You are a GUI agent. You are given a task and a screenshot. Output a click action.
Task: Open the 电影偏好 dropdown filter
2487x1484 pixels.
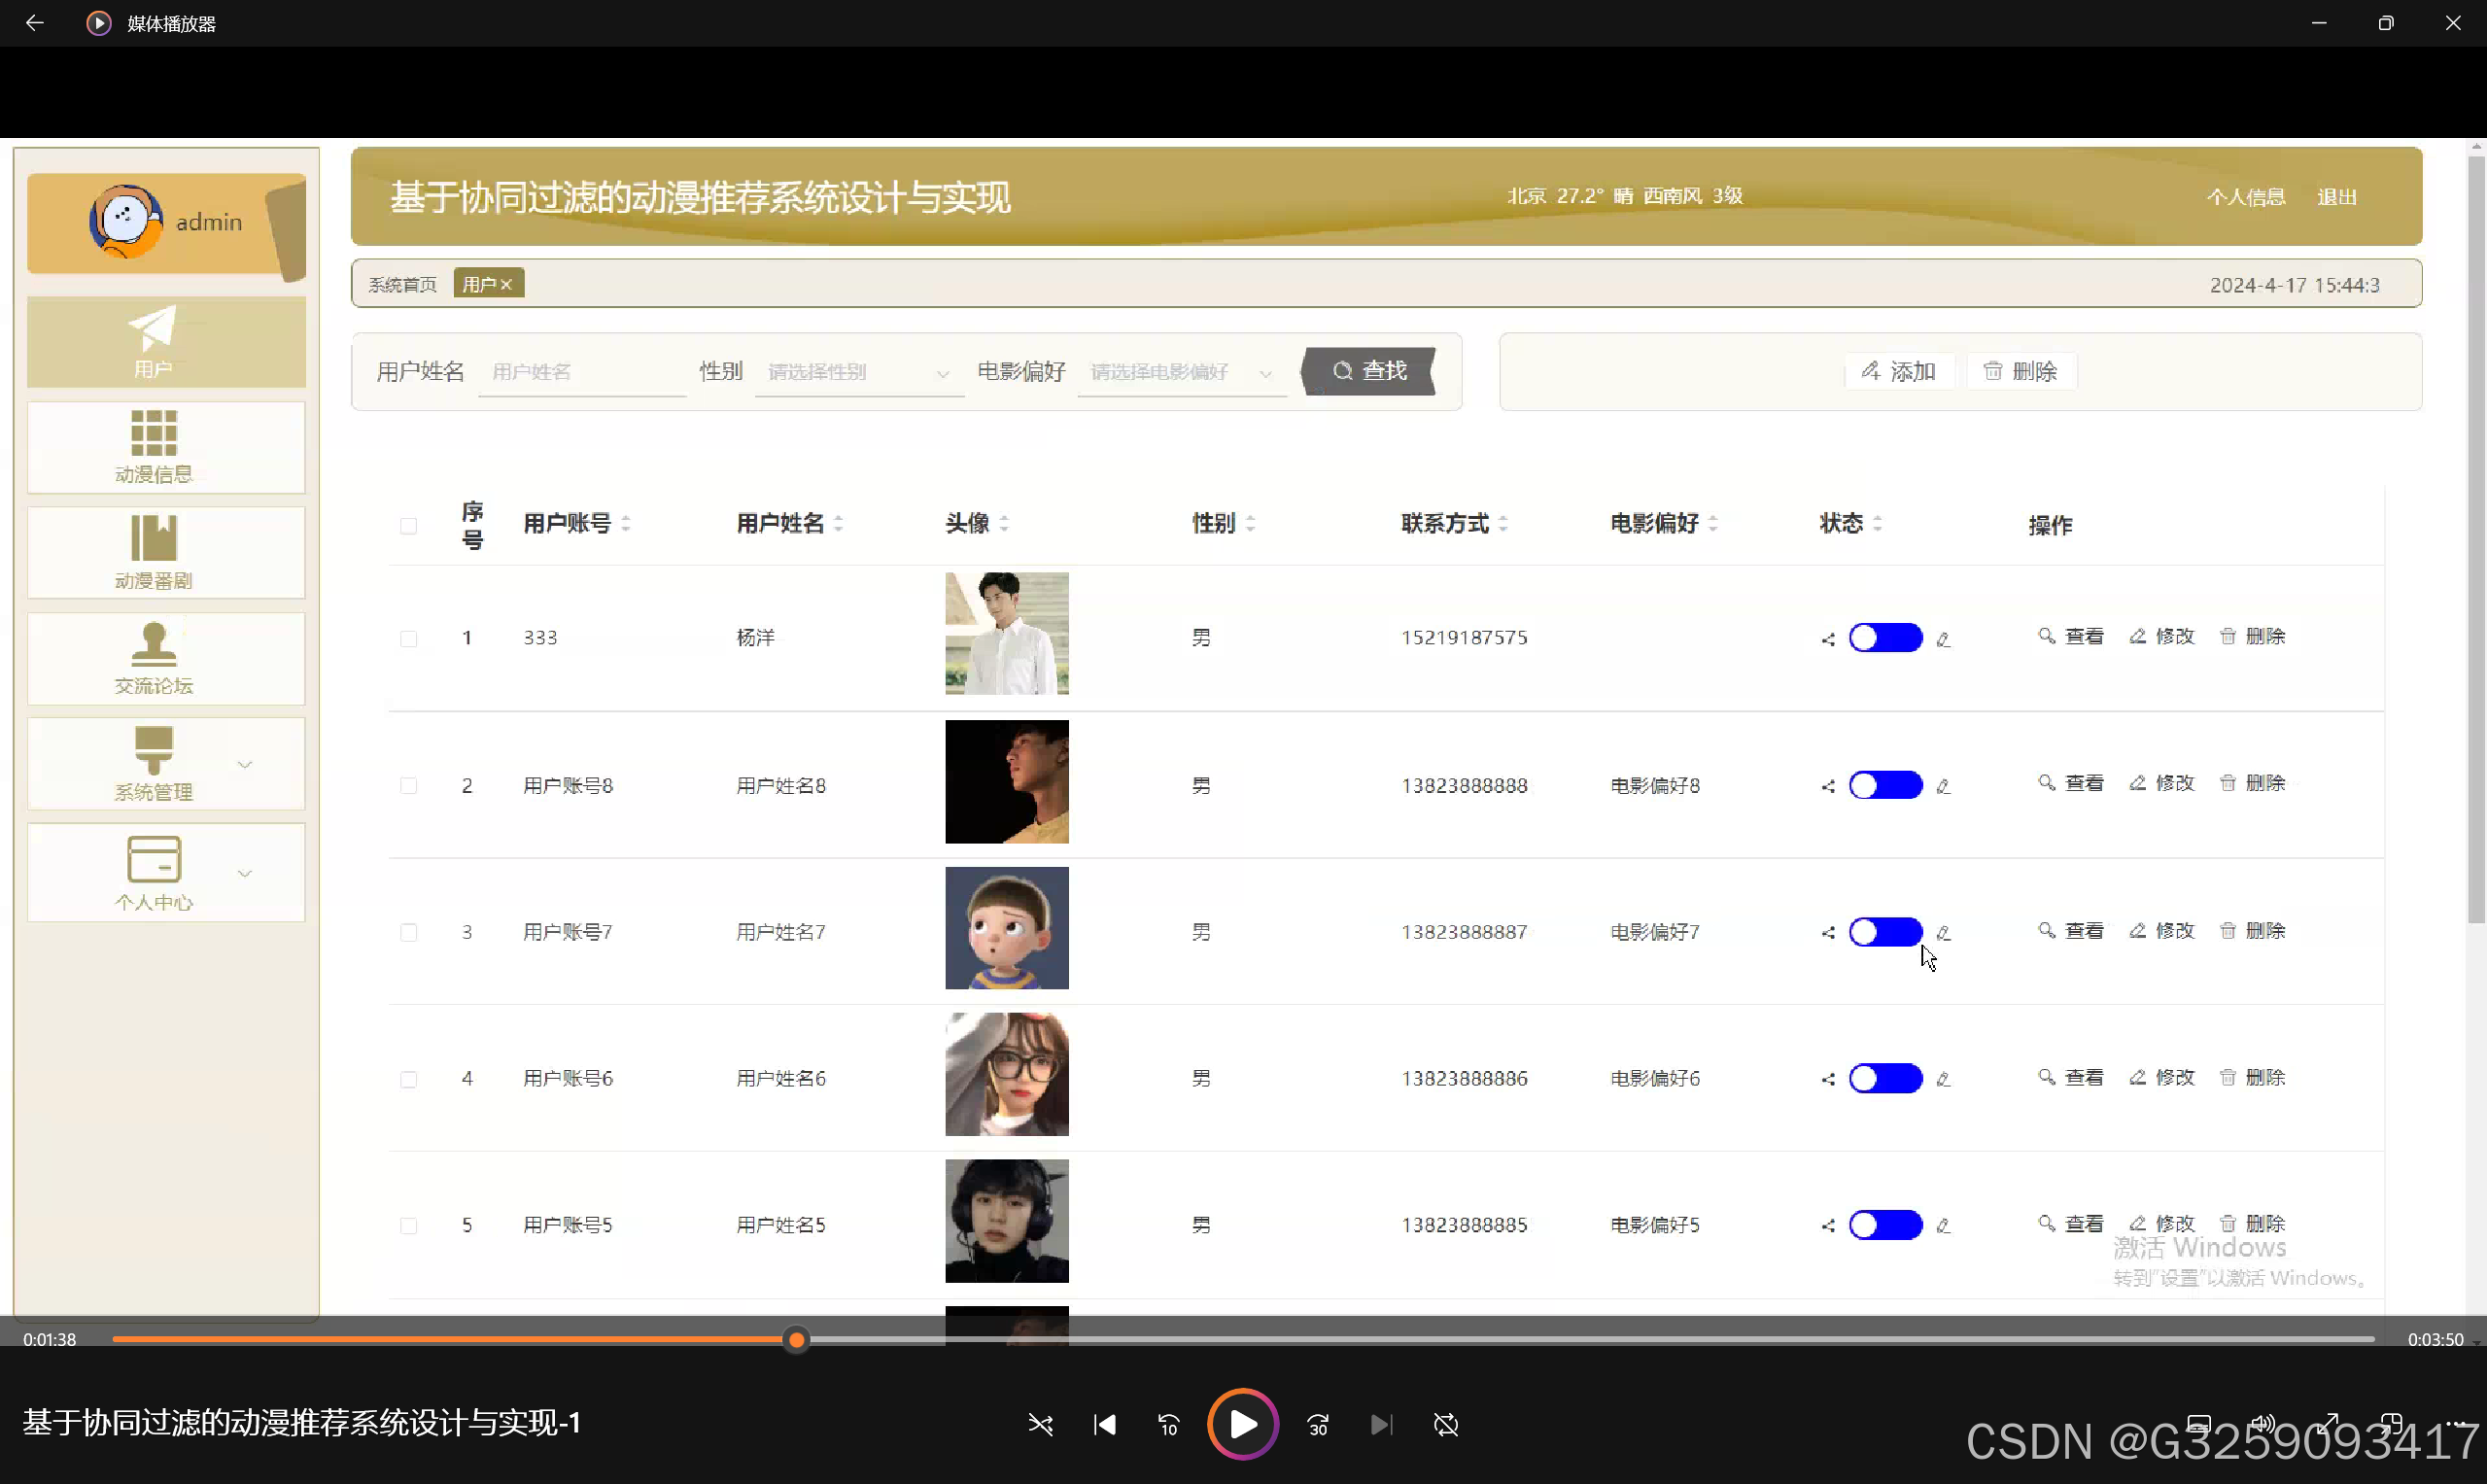[1182, 372]
